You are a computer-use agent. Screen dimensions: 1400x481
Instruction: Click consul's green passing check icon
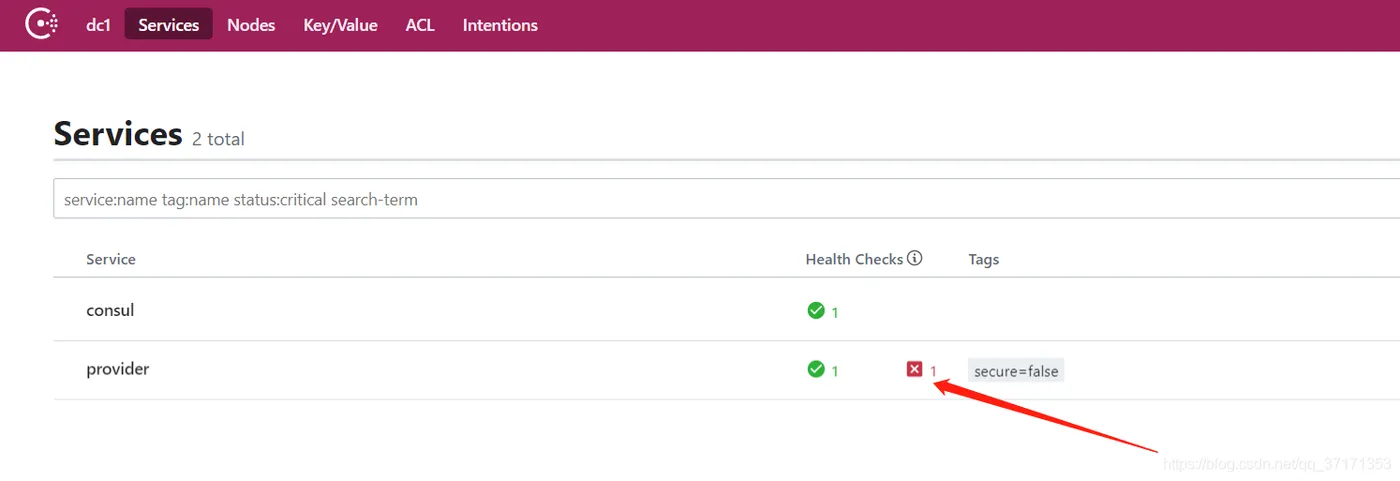pyautogui.click(x=816, y=311)
